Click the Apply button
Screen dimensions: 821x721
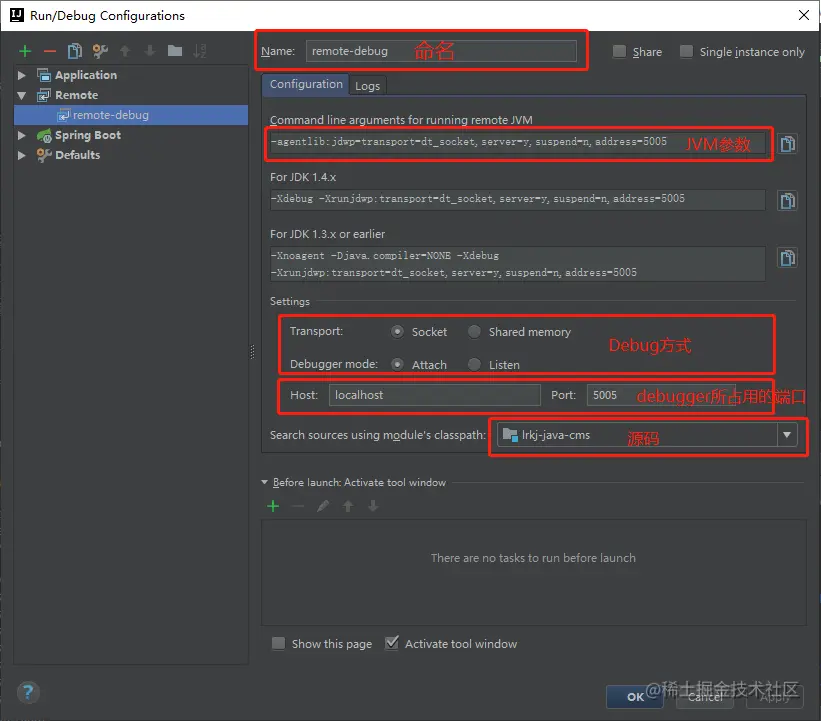pyautogui.click(x=775, y=697)
